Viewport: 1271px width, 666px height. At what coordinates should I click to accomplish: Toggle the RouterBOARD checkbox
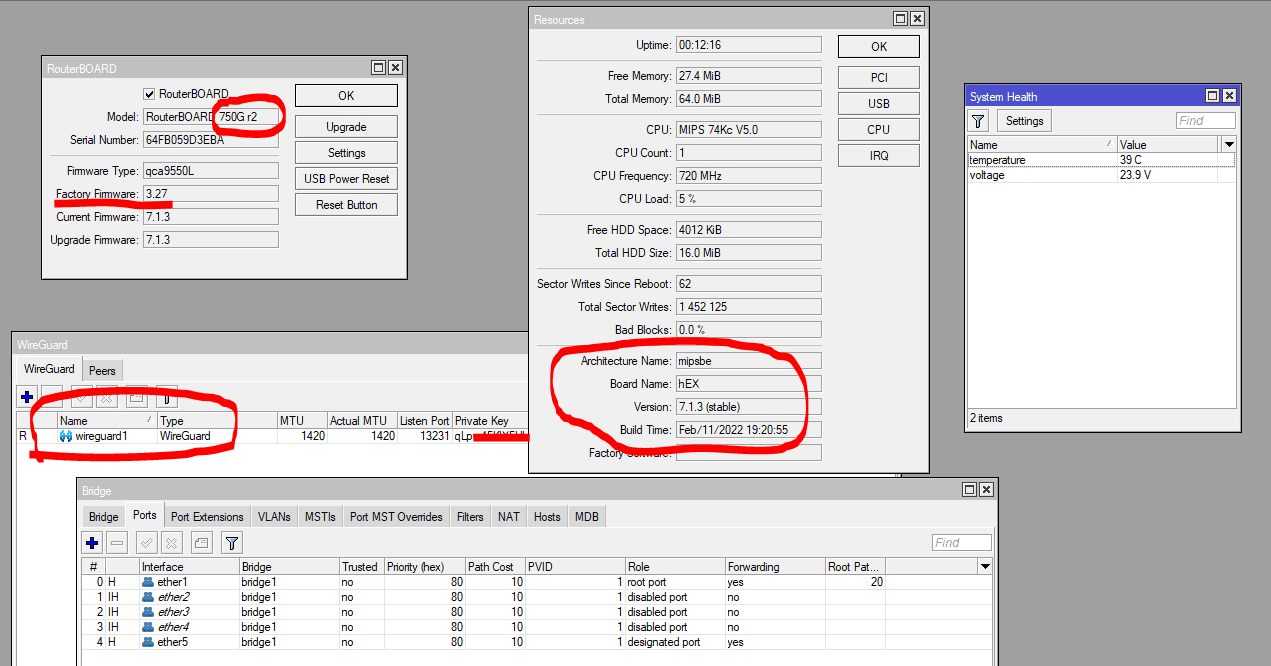150,94
